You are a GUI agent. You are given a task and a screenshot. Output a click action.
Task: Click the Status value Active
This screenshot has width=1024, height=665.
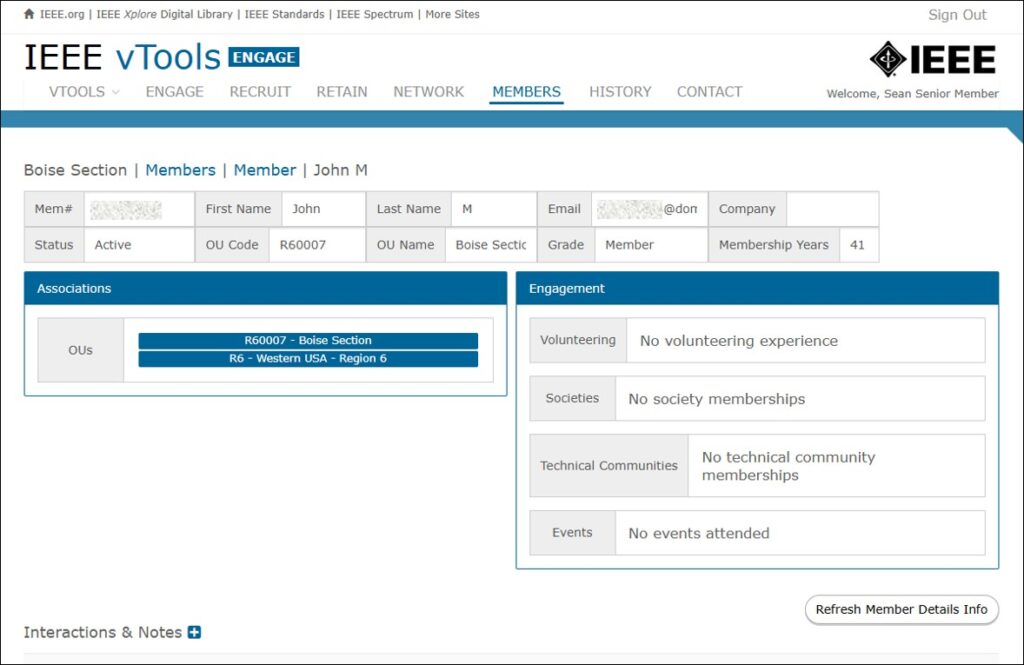(113, 245)
